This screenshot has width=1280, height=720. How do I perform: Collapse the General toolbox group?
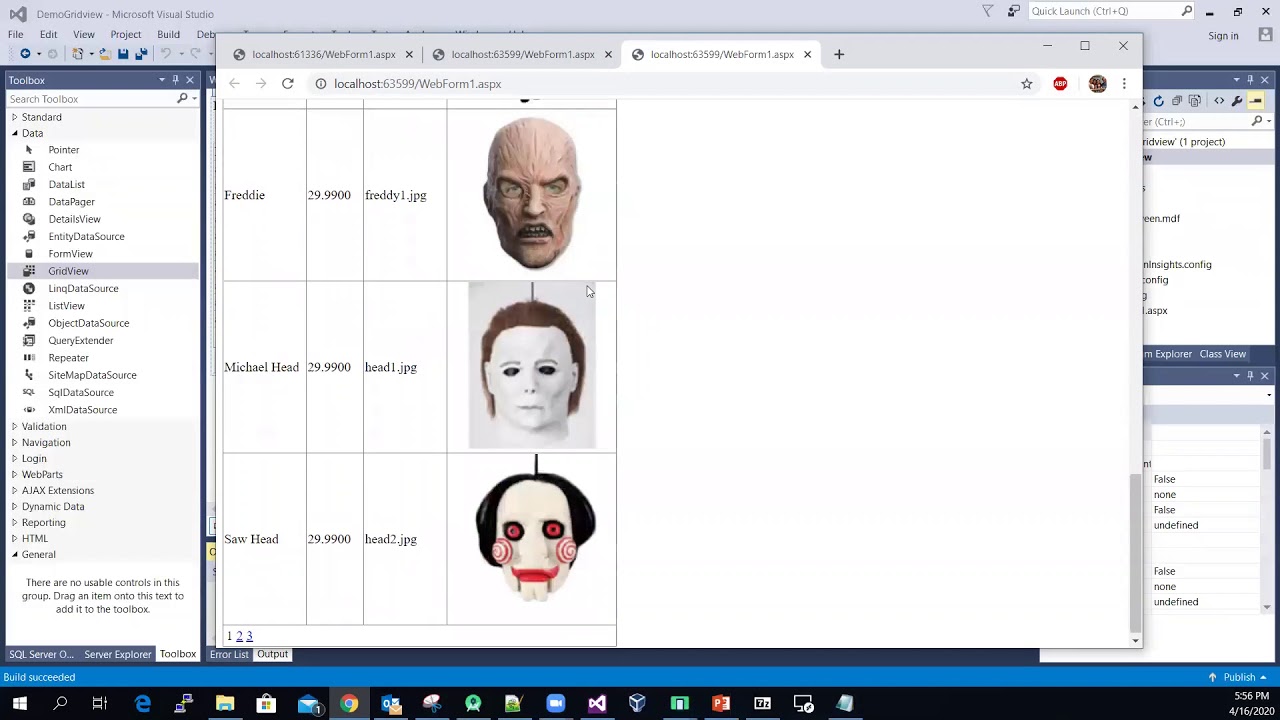click(x=14, y=554)
